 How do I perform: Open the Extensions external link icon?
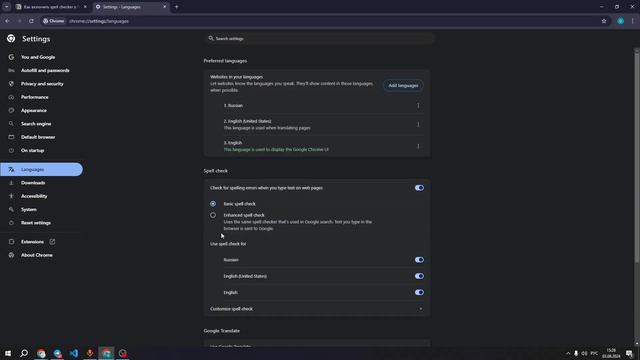click(x=52, y=242)
